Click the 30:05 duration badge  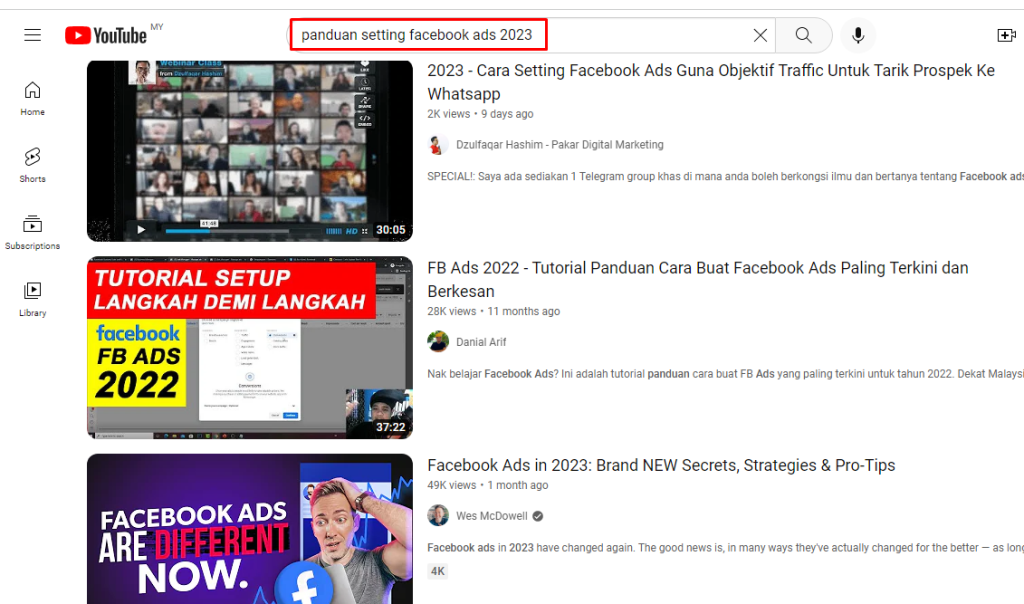click(391, 230)
